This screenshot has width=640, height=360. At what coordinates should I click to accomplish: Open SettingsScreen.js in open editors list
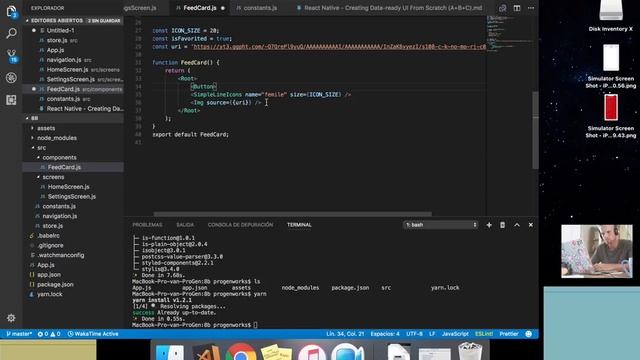pos(71,80)
